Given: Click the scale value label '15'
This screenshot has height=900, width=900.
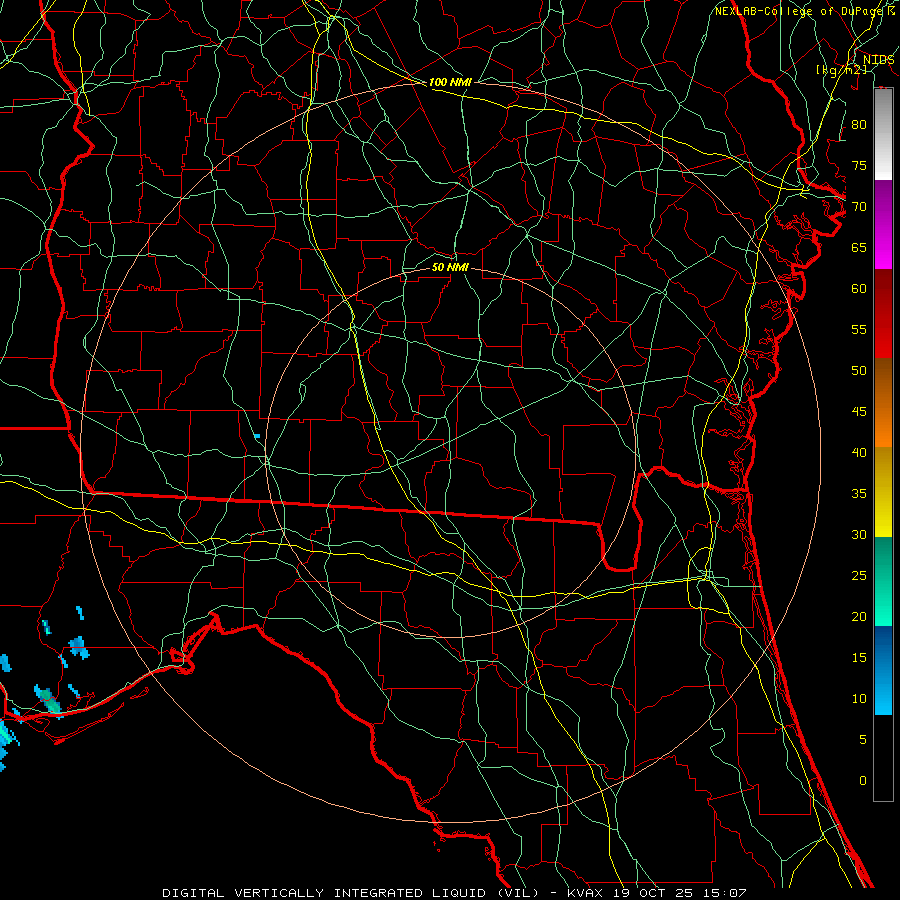Looking at the screenshot, I should (x=859, y=658).
